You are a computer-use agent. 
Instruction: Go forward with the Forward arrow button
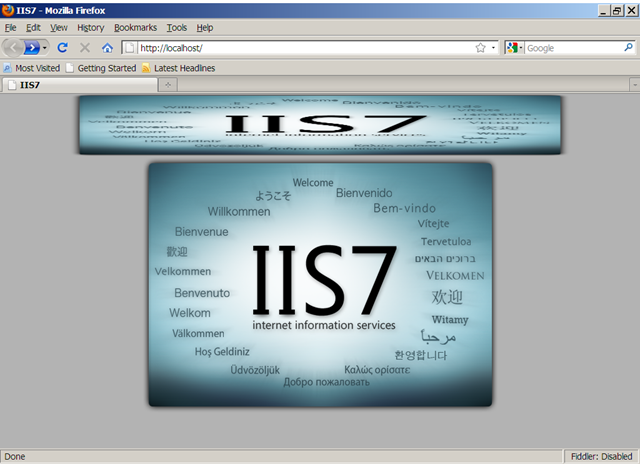point(32,48)
